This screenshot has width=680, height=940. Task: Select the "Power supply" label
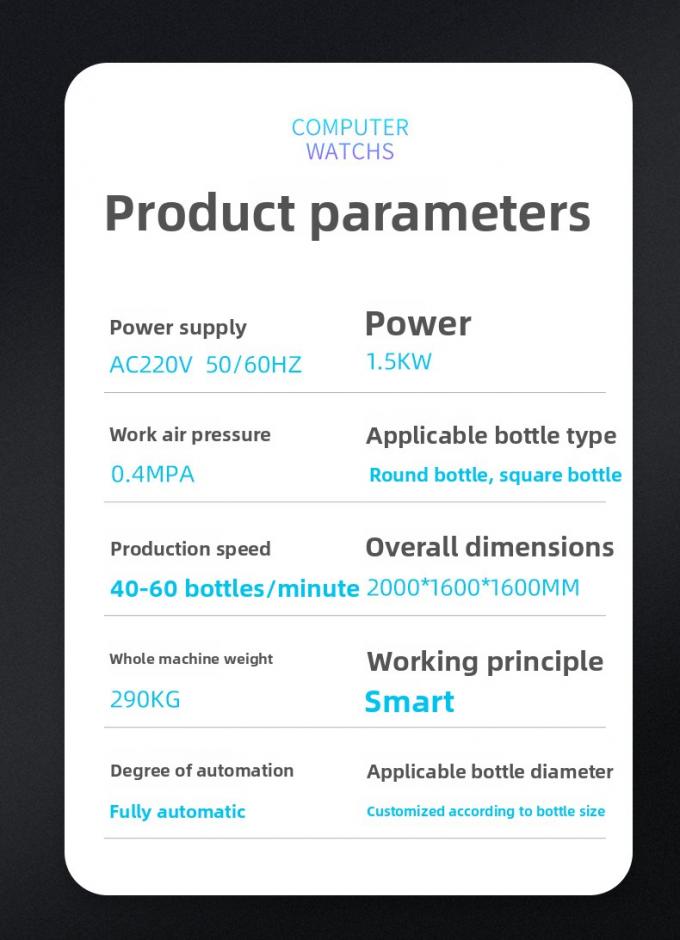178,328
